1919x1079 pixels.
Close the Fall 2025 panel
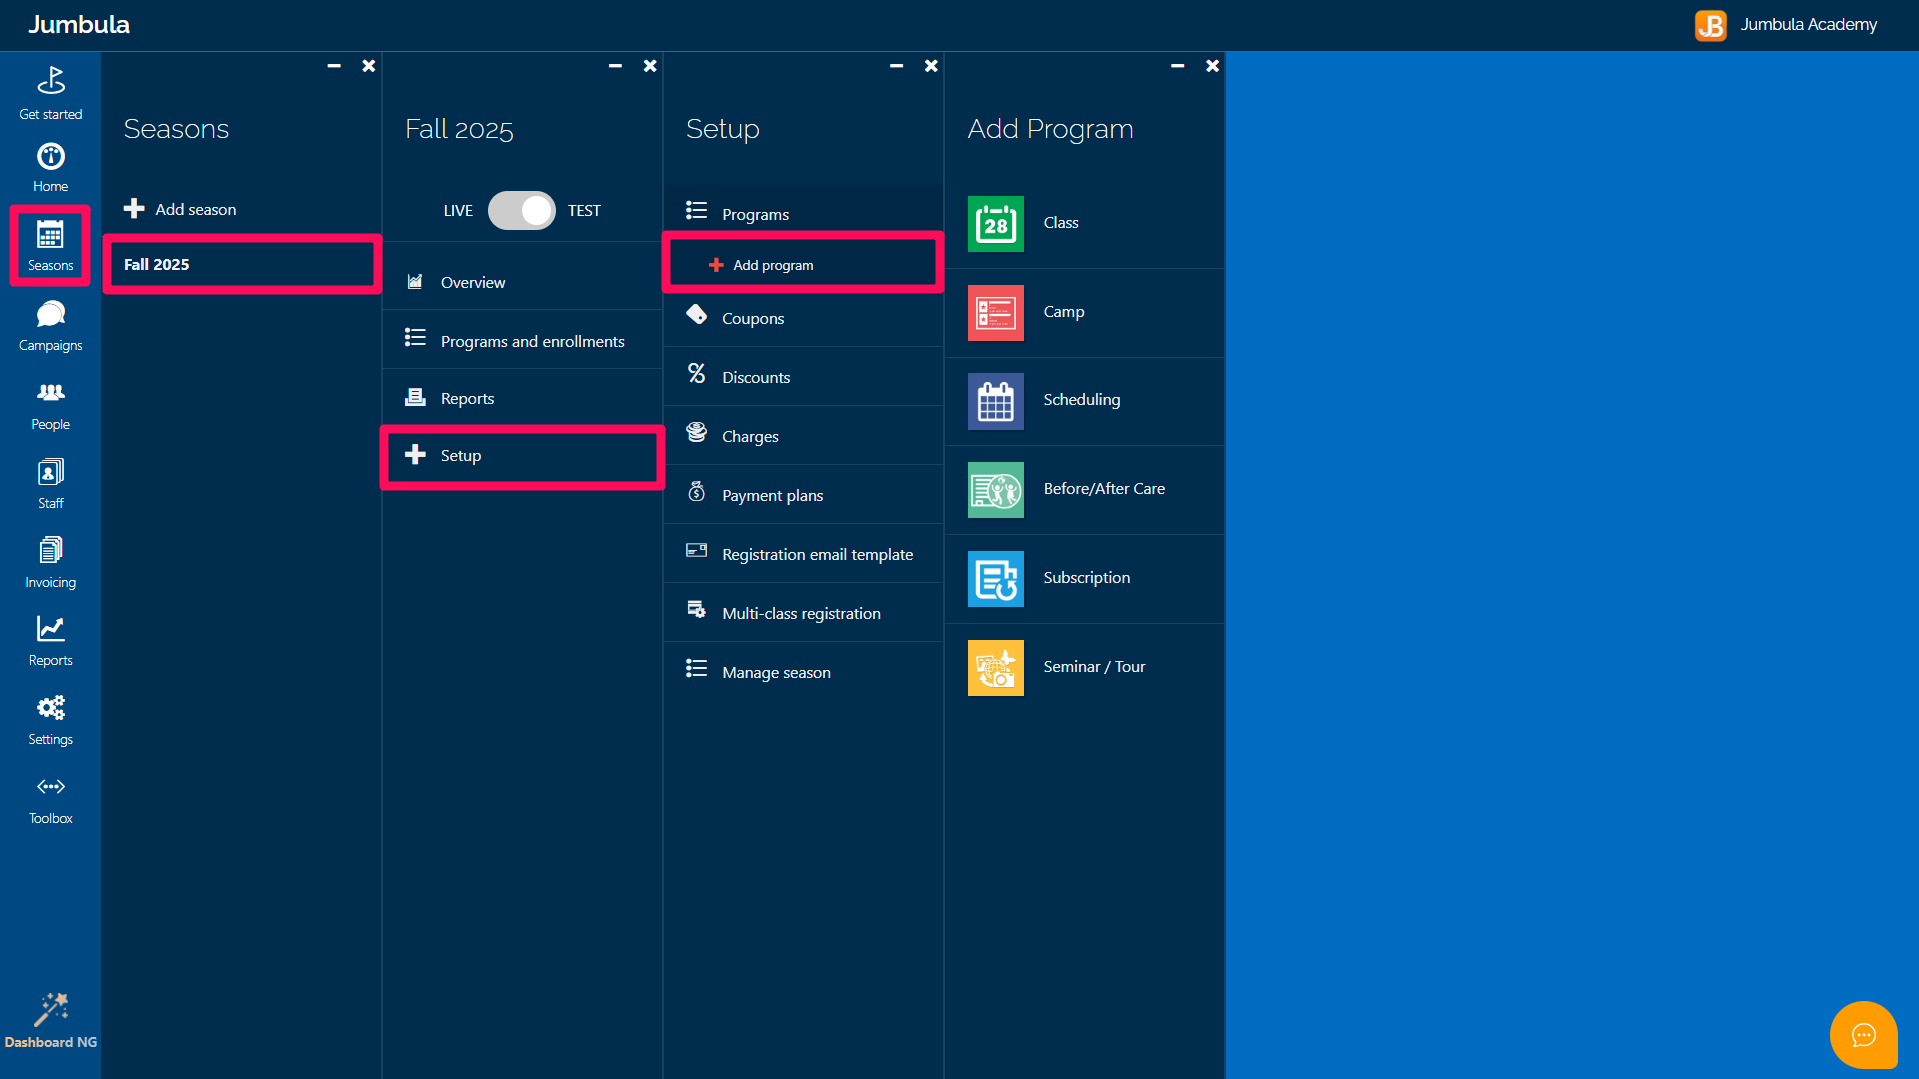tap(650, 66)
